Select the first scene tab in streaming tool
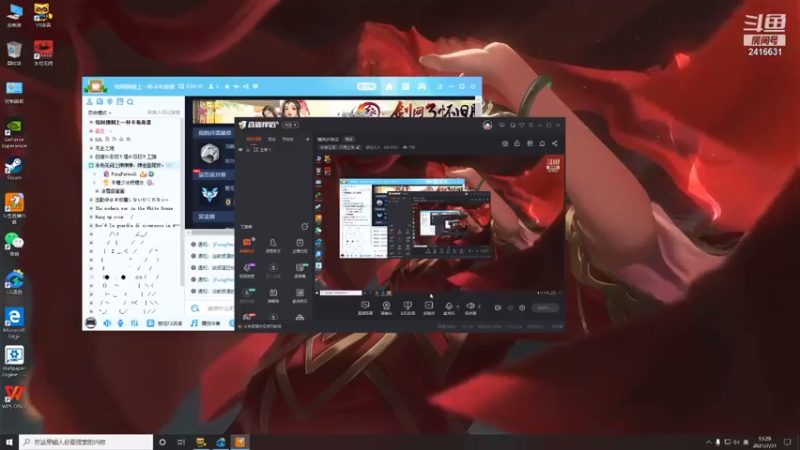Viewport: 800px width, 450px height. point(254,139)
